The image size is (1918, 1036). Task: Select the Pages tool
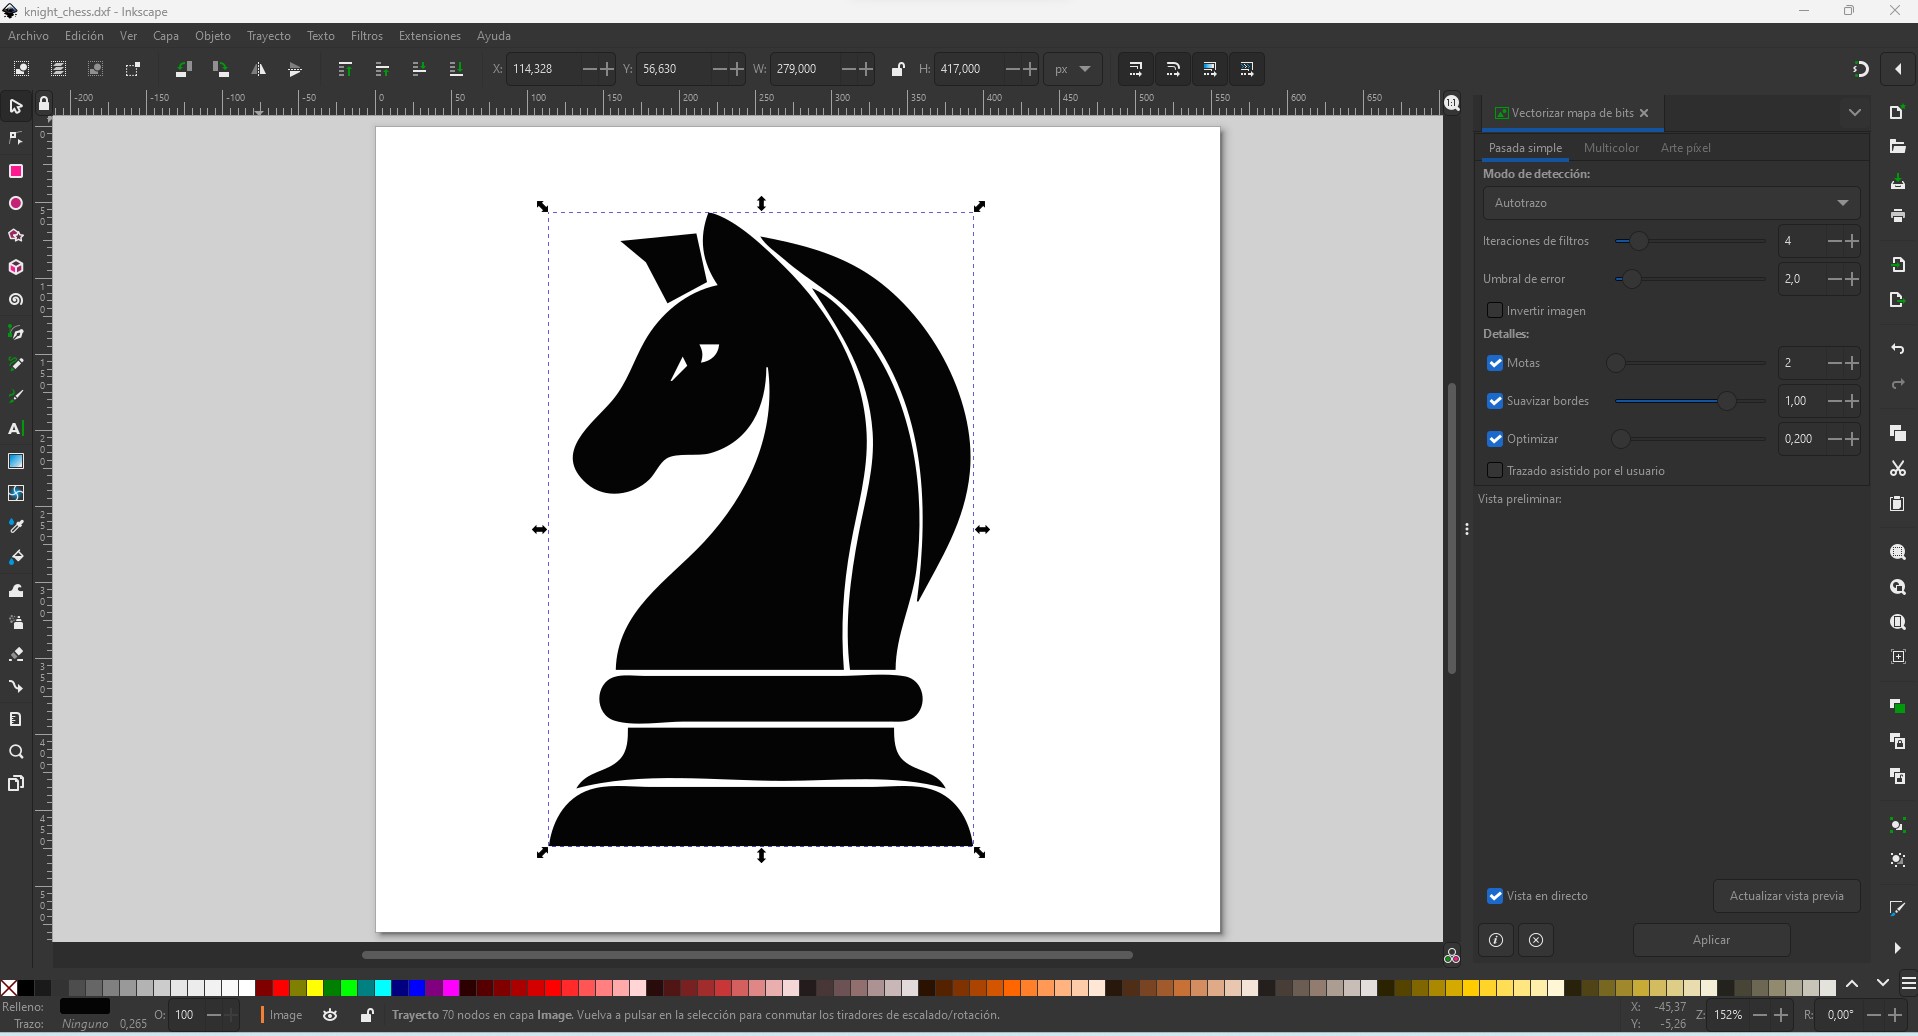click(x=16, y=784)
